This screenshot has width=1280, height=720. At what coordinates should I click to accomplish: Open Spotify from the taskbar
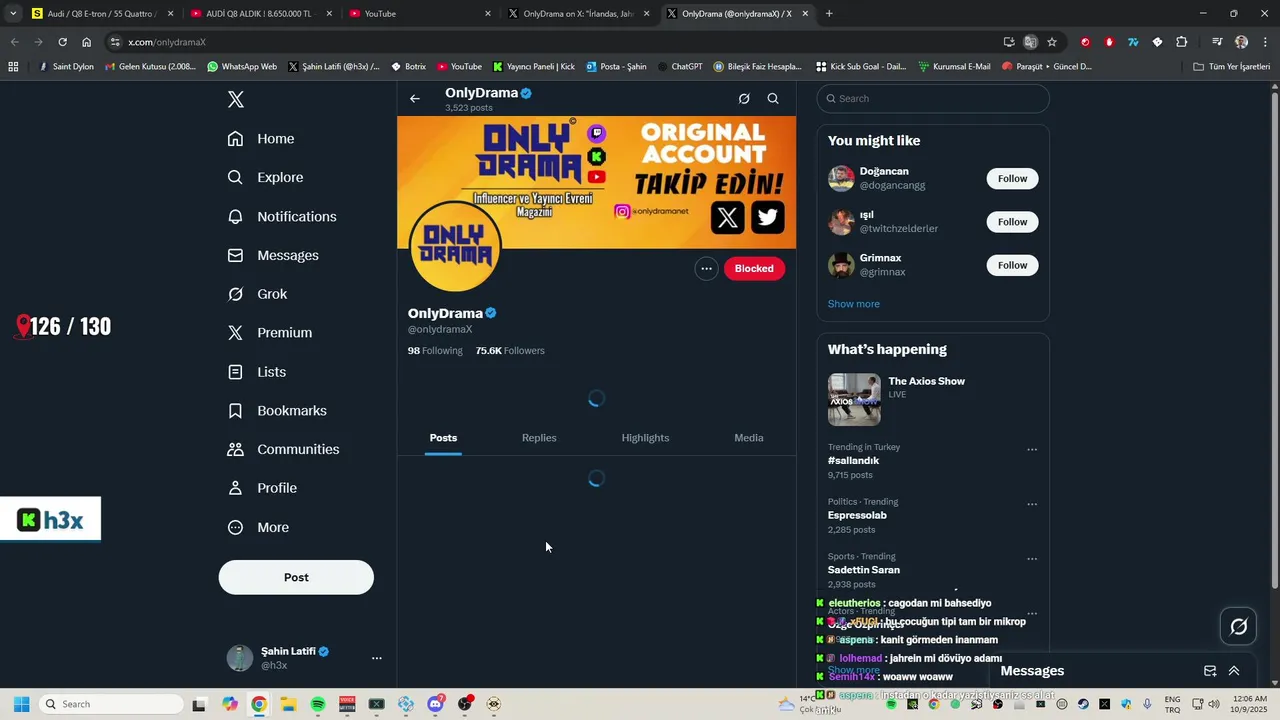pos(318,704)
